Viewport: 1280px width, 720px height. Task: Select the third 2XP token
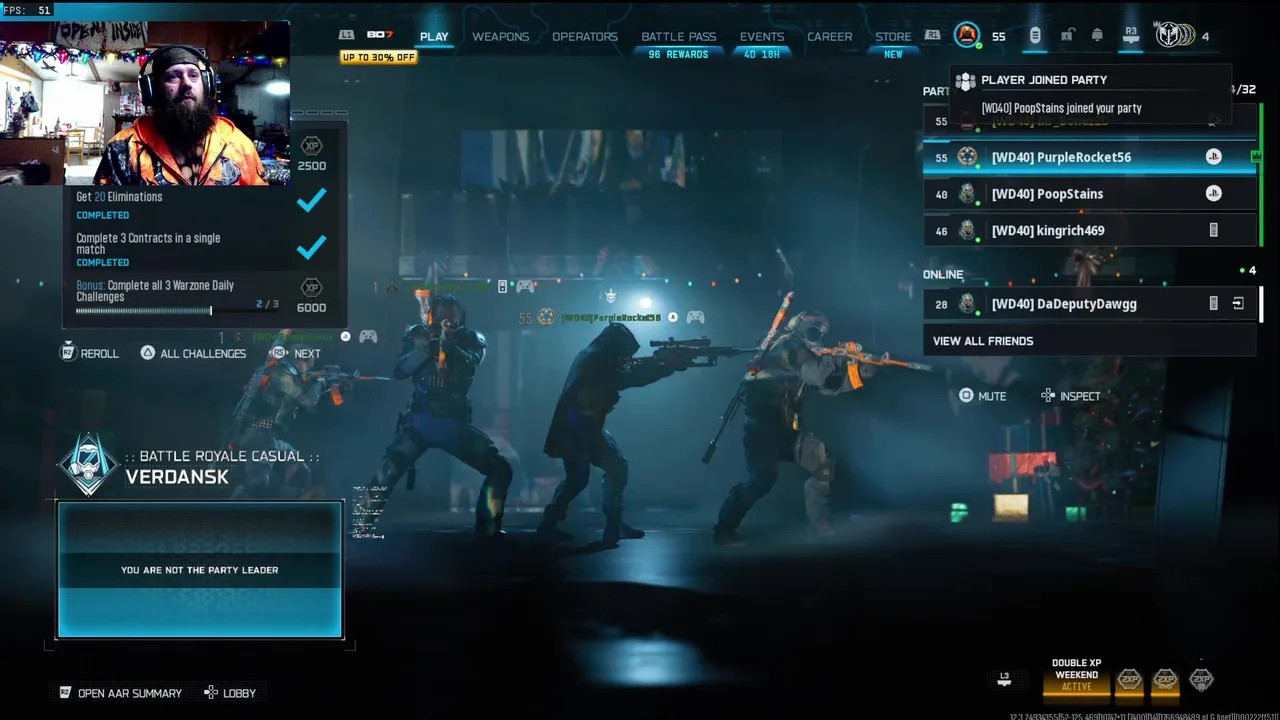click(x=1201, y=680)
